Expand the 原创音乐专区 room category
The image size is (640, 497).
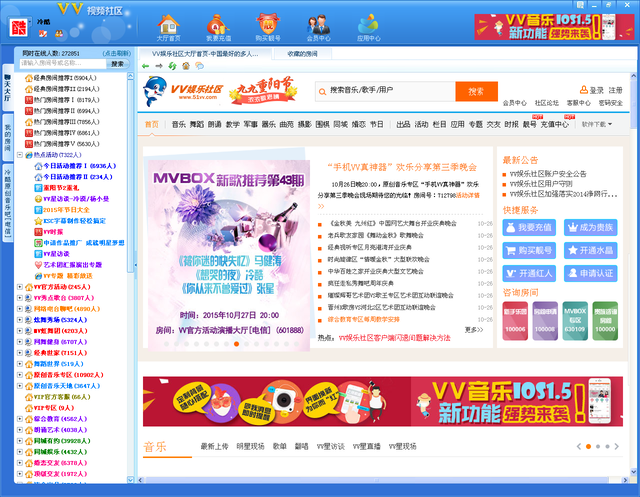click(22, 374)
